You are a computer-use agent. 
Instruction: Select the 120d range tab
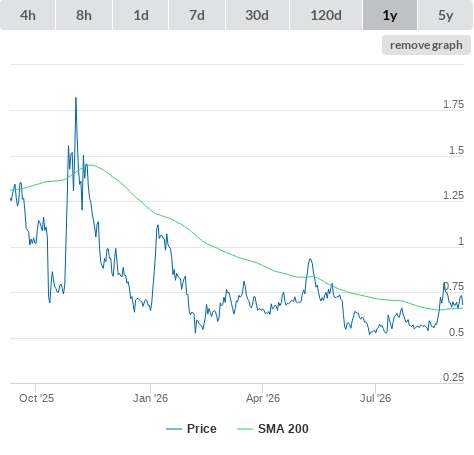tap(326, 15)
